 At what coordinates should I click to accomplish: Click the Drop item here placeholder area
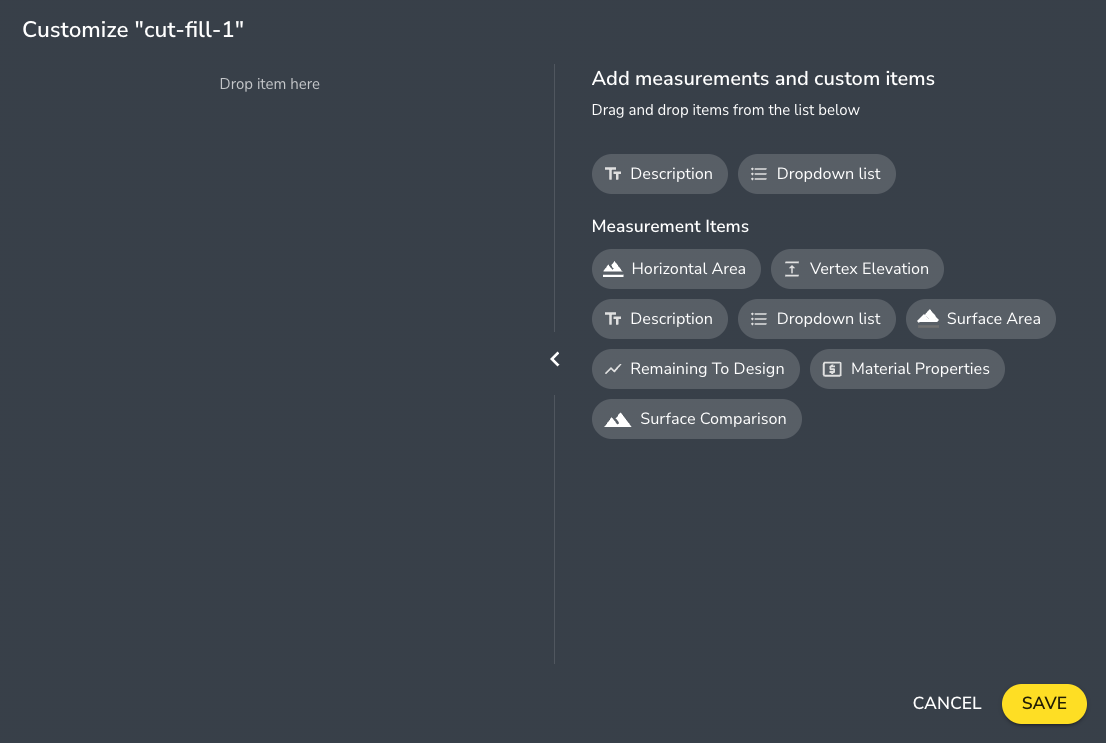tap(269, 84)
